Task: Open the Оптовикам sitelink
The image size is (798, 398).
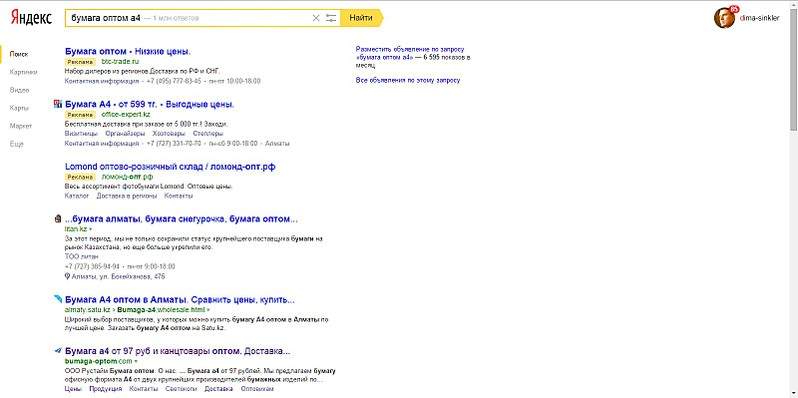Action: 257,389
